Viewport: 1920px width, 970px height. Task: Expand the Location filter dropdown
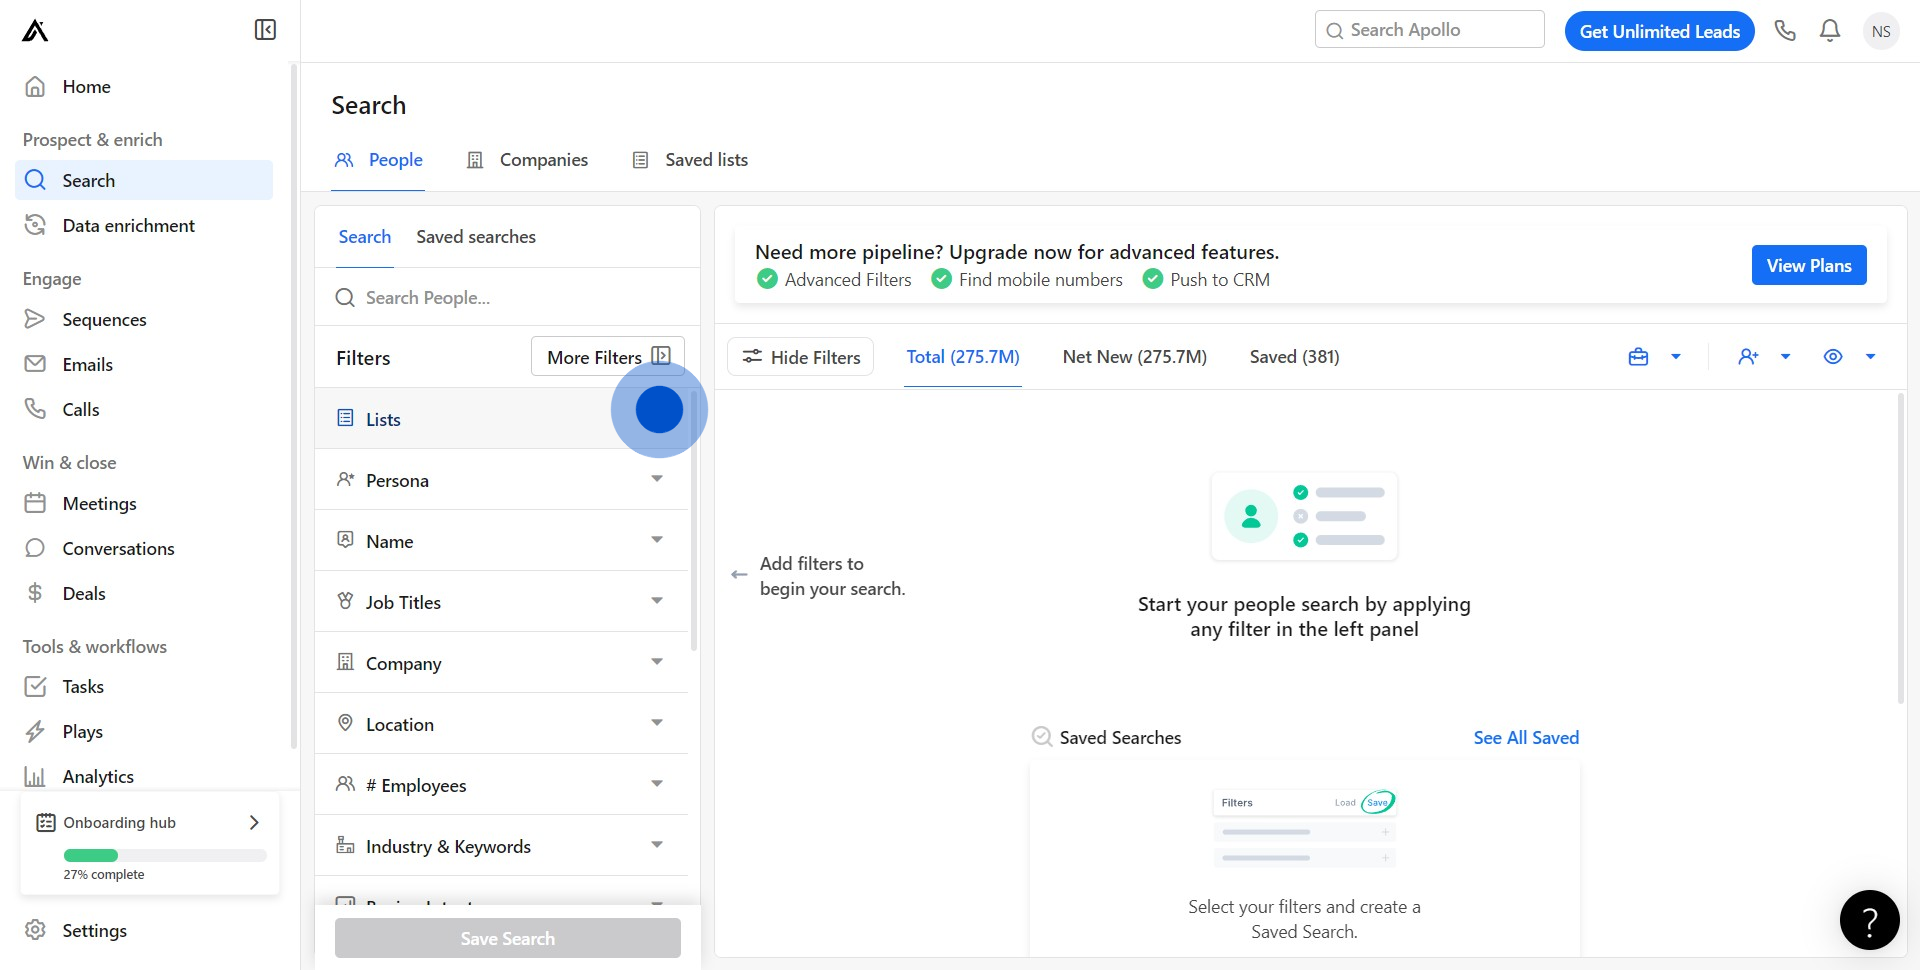pyautogui.click(x=501, y=724)
